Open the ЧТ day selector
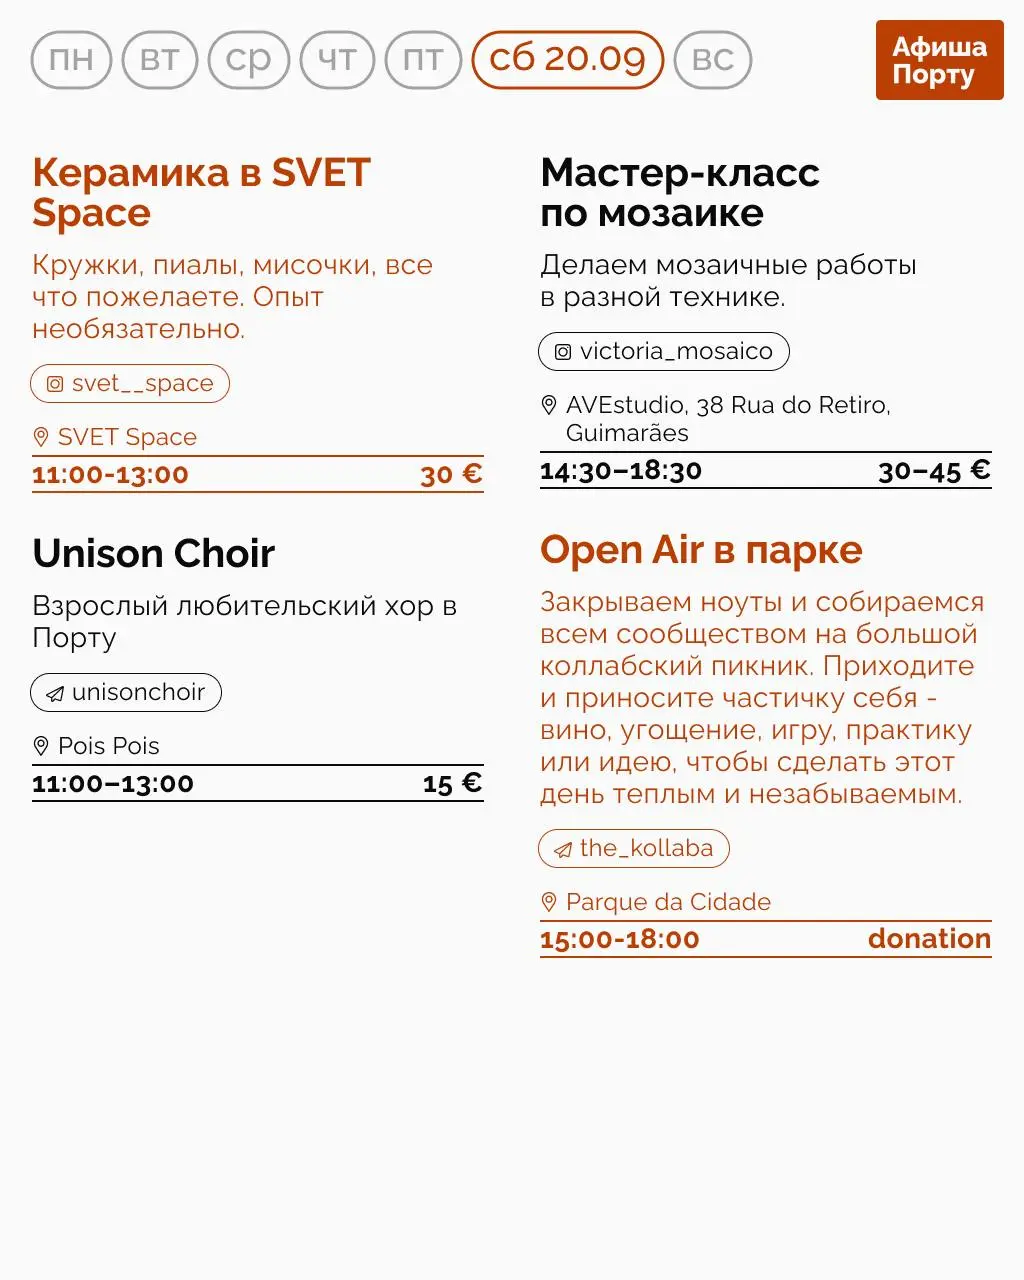Screen dimensions: 1024x1280 (335, 60)
